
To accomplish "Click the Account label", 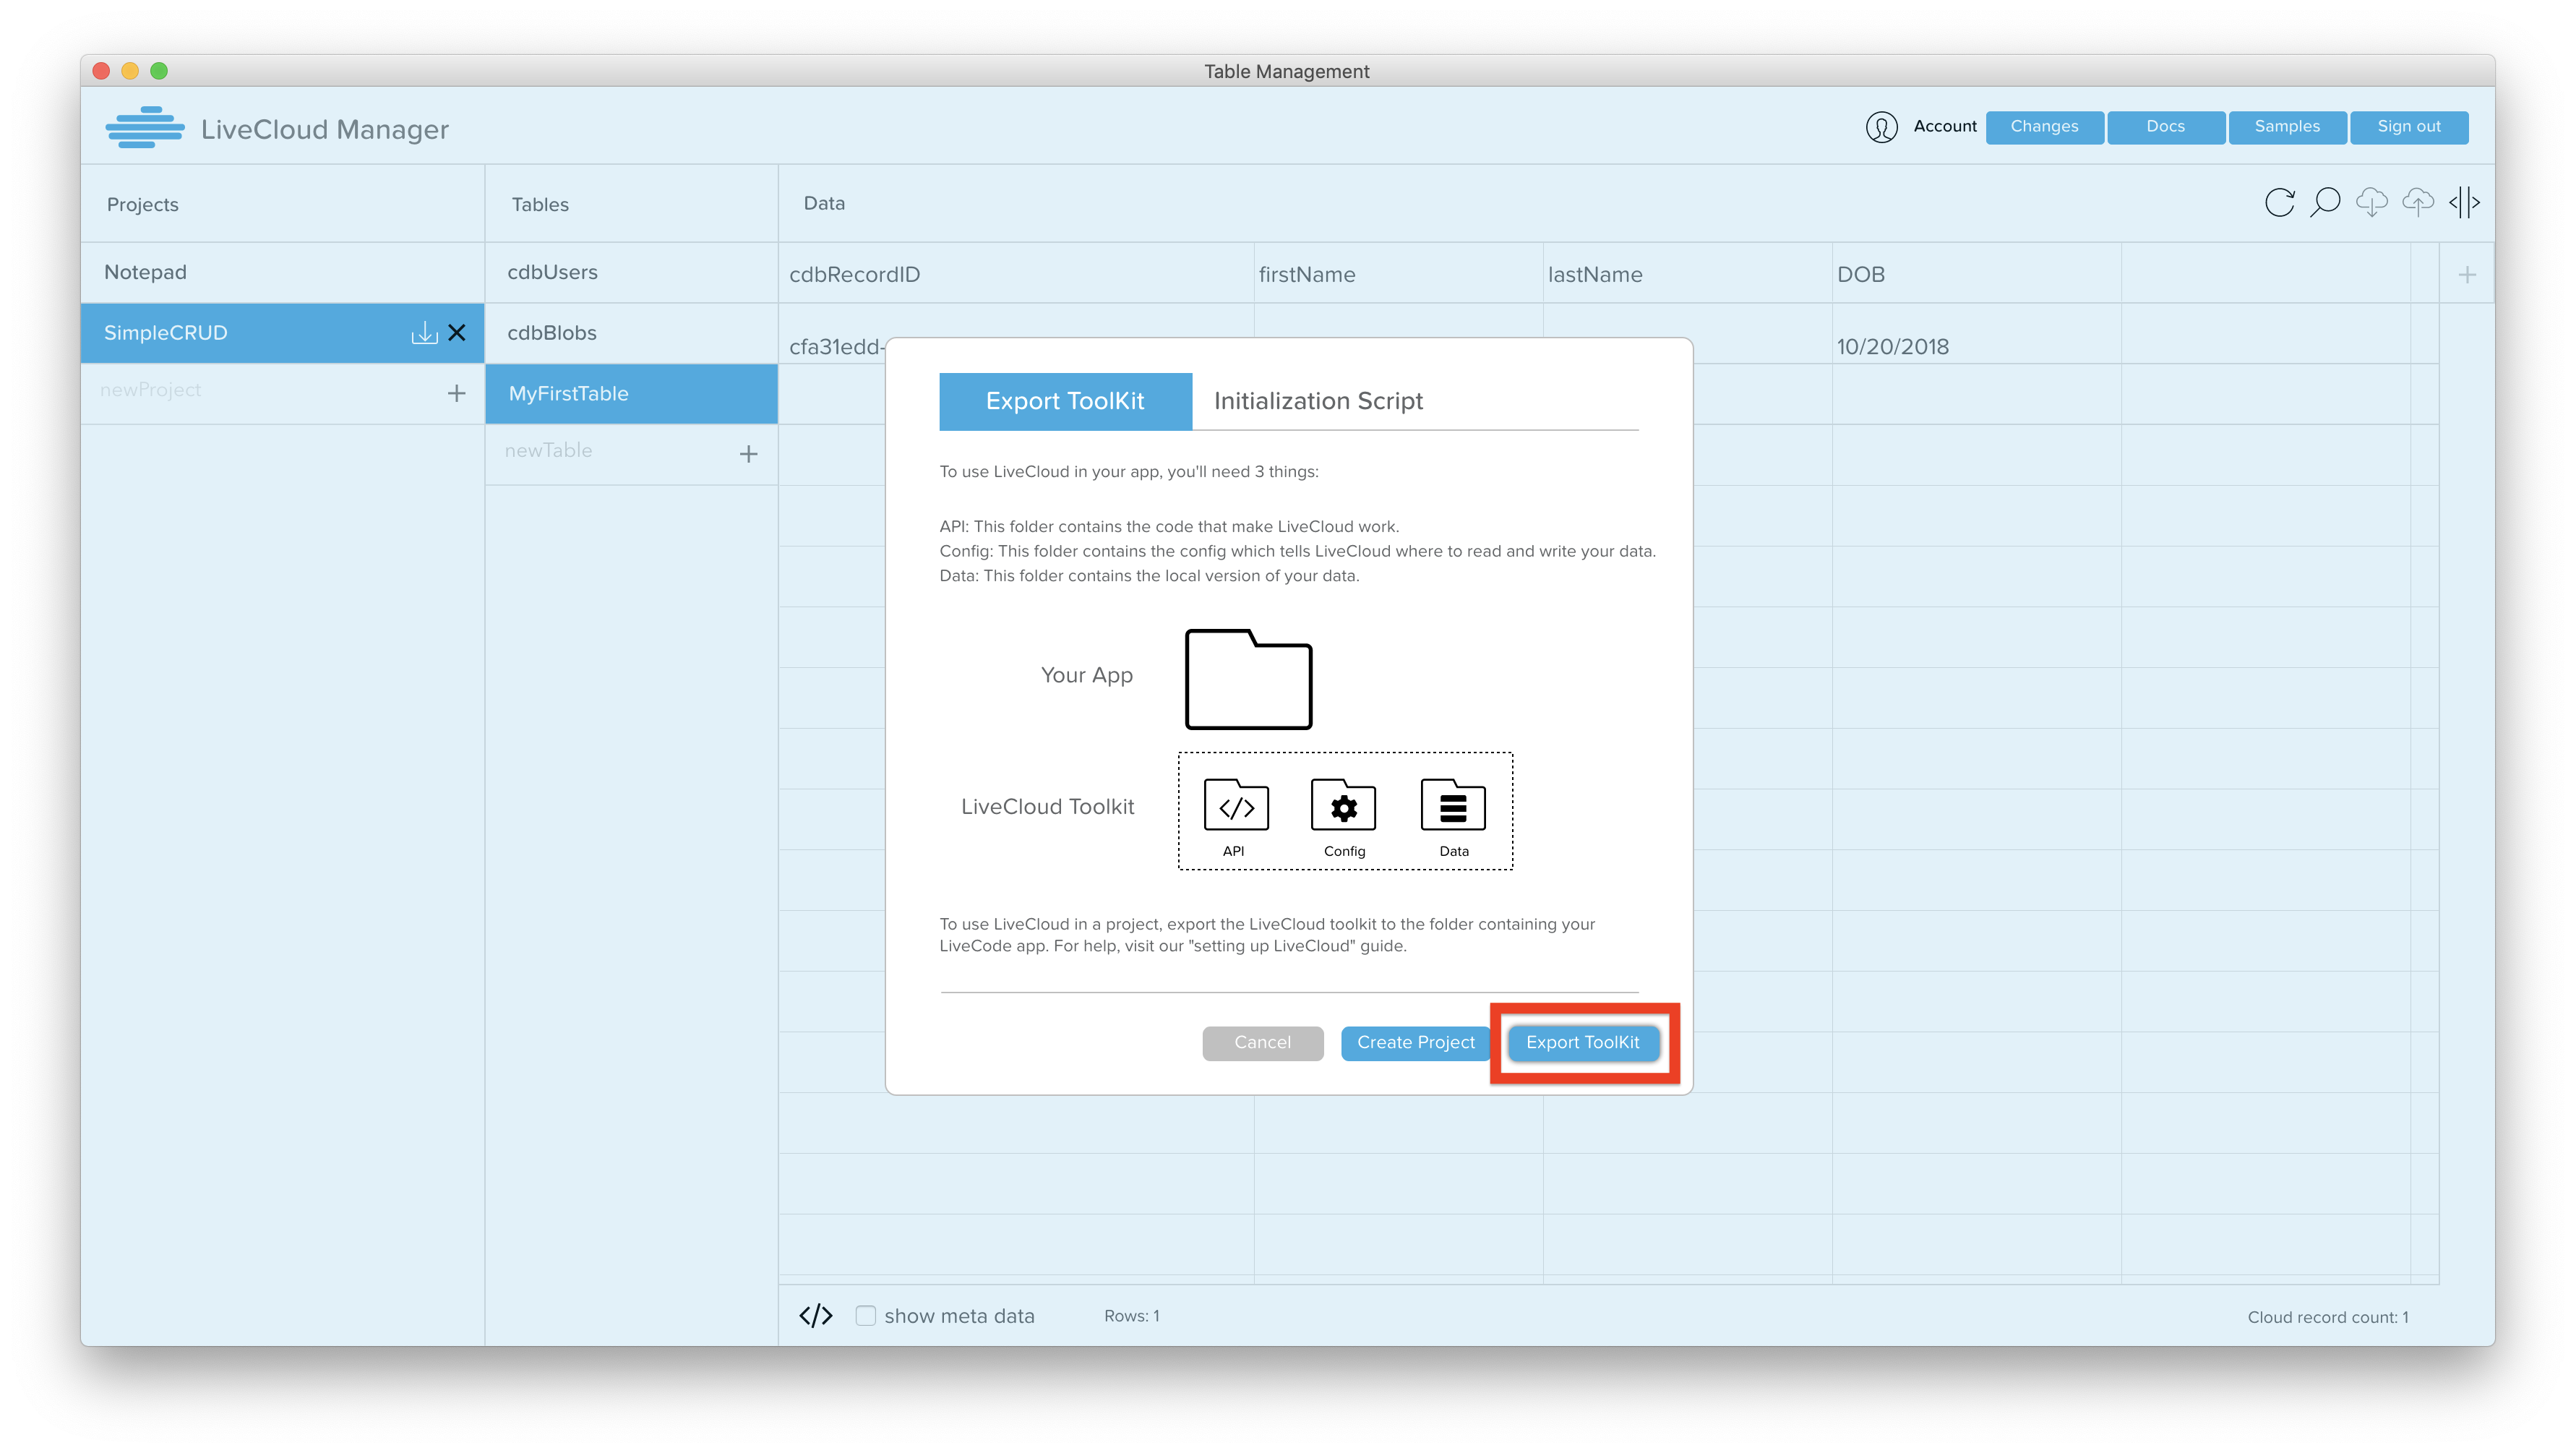I will pyautogui.click(x=1944, y=126).
